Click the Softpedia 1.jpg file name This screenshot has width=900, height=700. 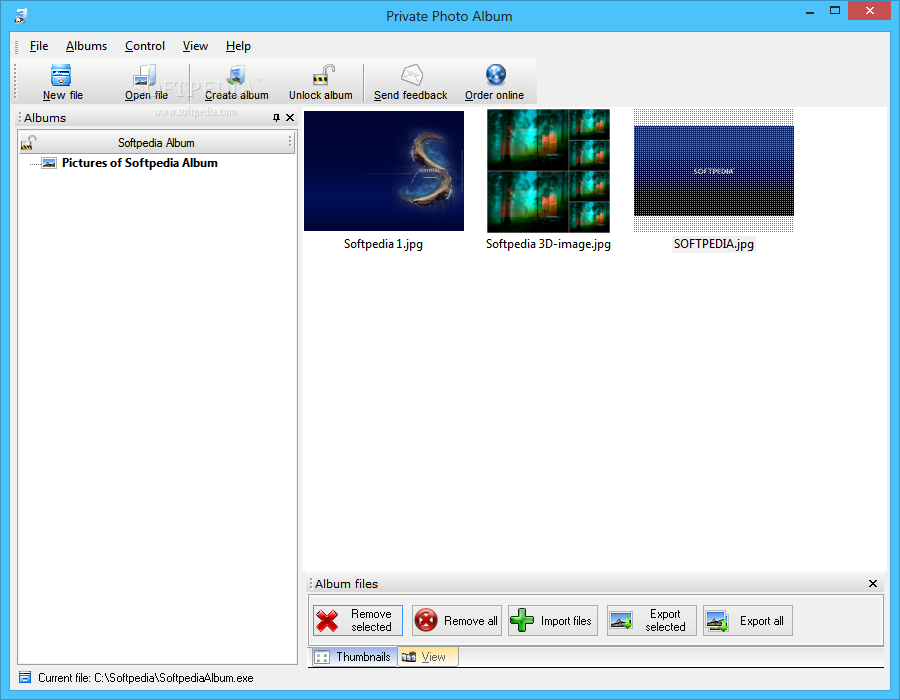tap(383, 244)
